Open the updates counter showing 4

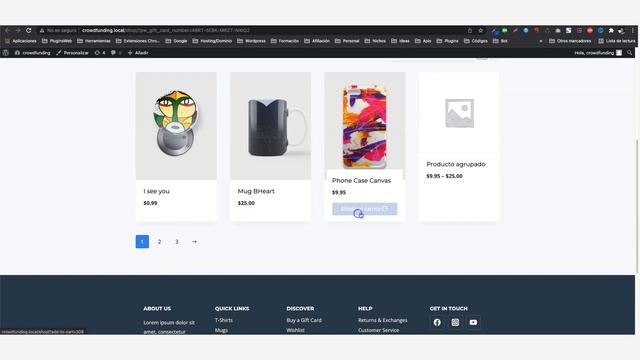[x=100, y=53]
